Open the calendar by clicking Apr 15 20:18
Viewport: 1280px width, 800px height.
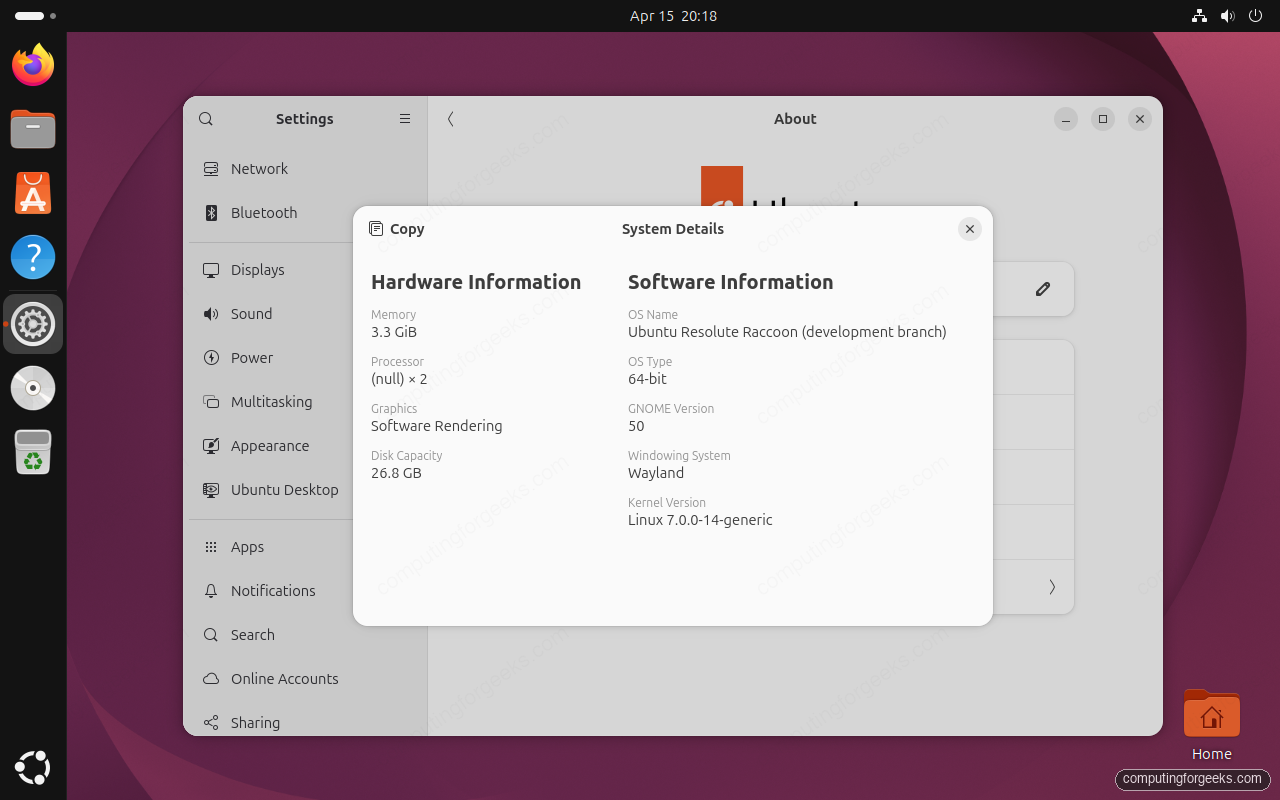673,15
